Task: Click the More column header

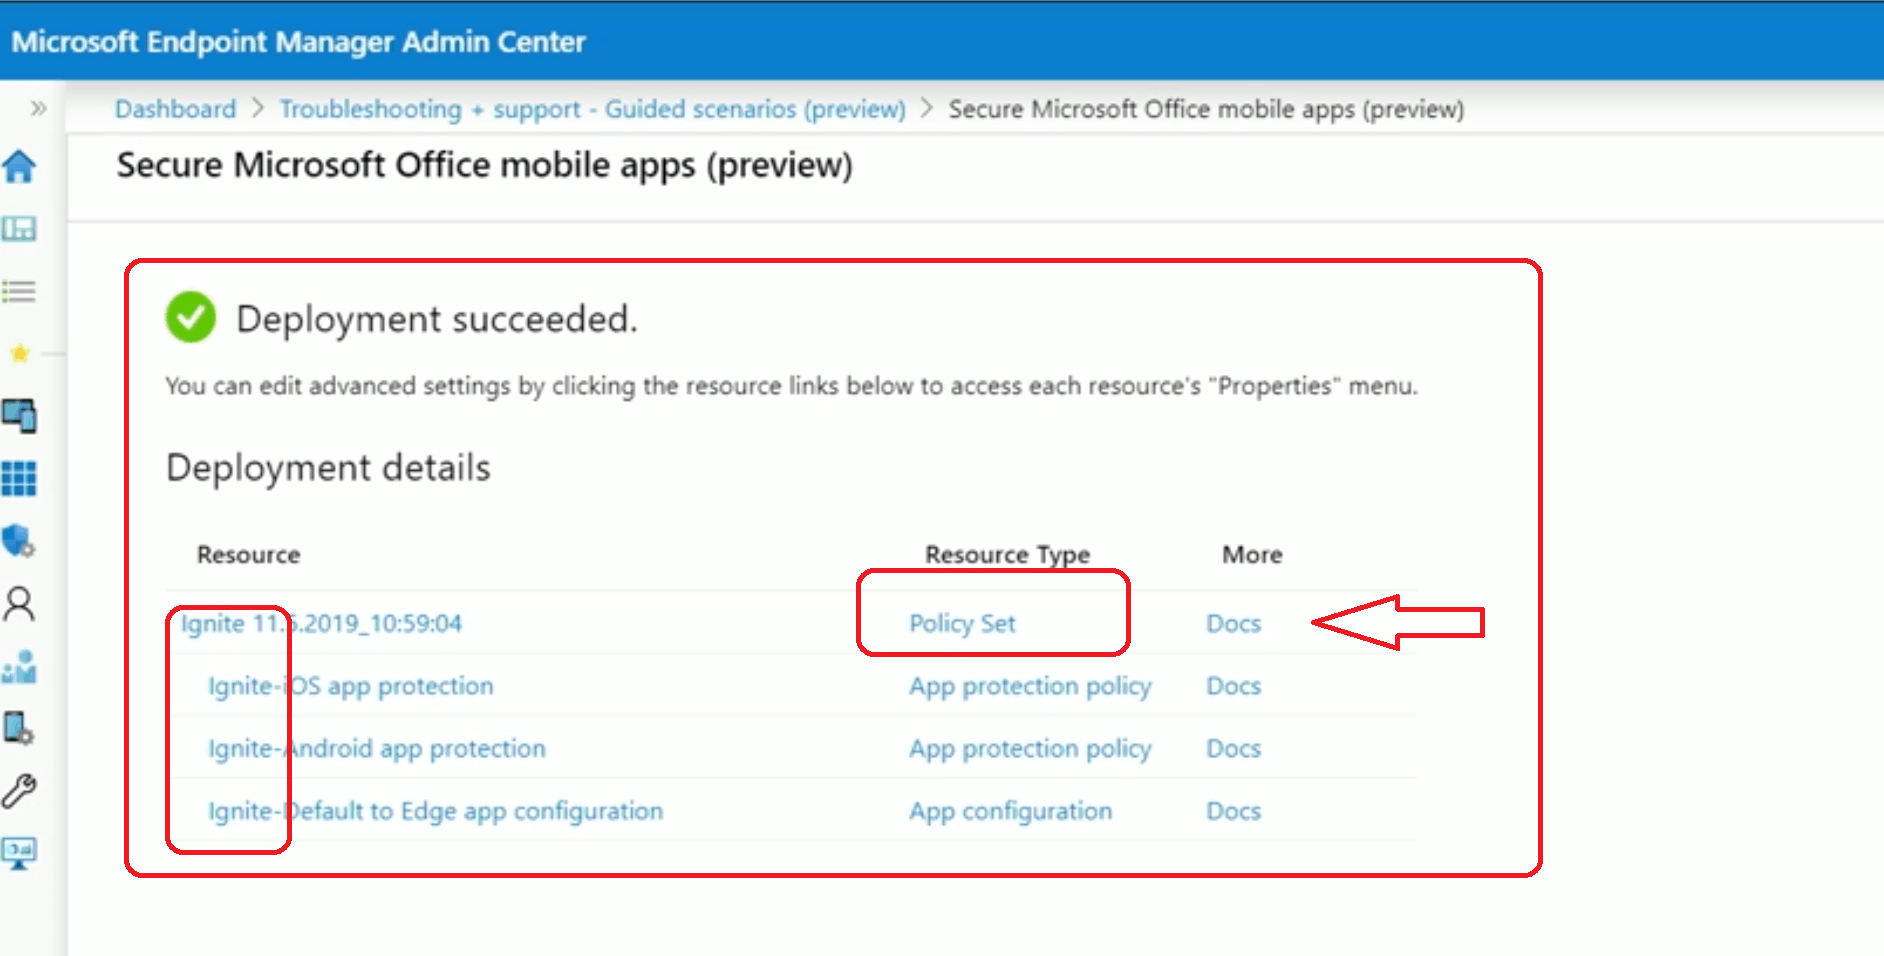Action: [x=1252, y=554]
